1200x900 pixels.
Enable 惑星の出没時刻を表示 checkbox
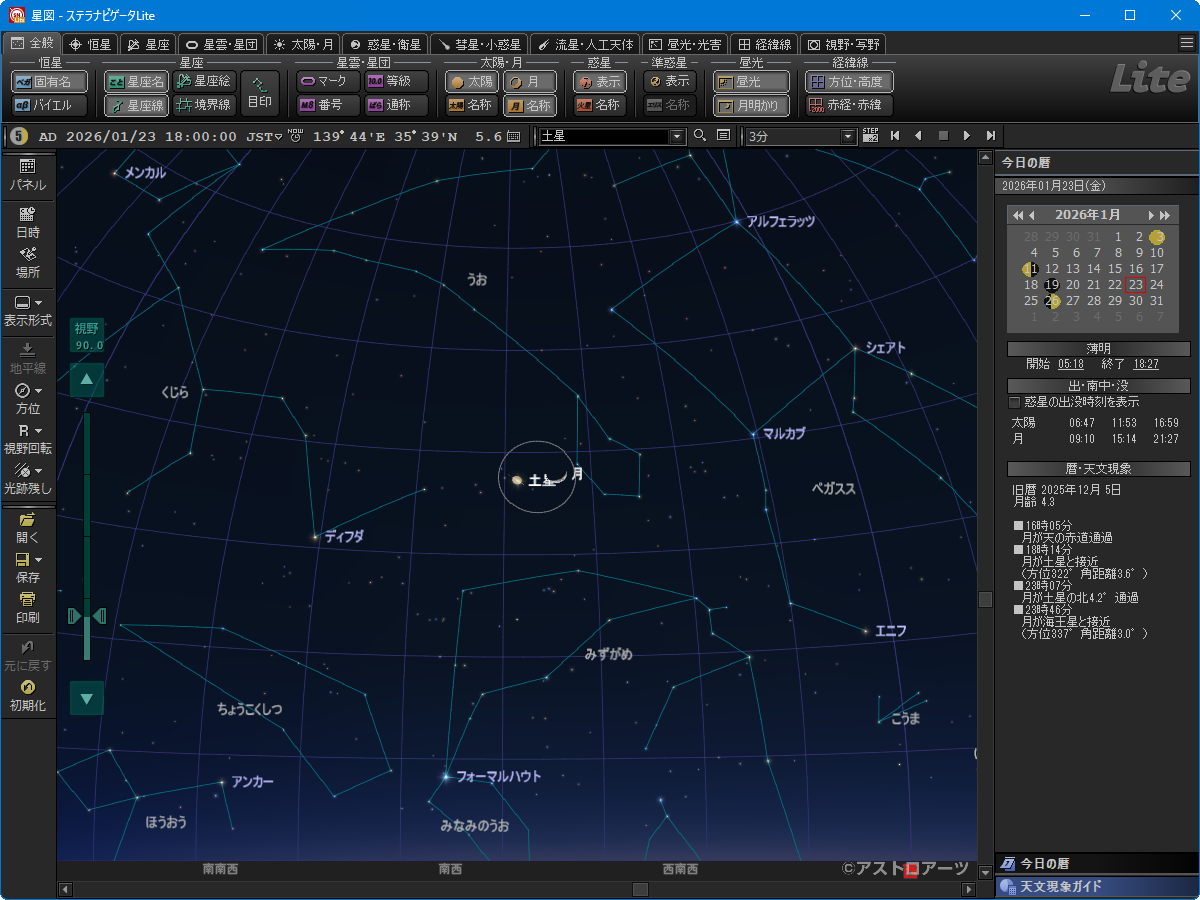pos(1015,402)
